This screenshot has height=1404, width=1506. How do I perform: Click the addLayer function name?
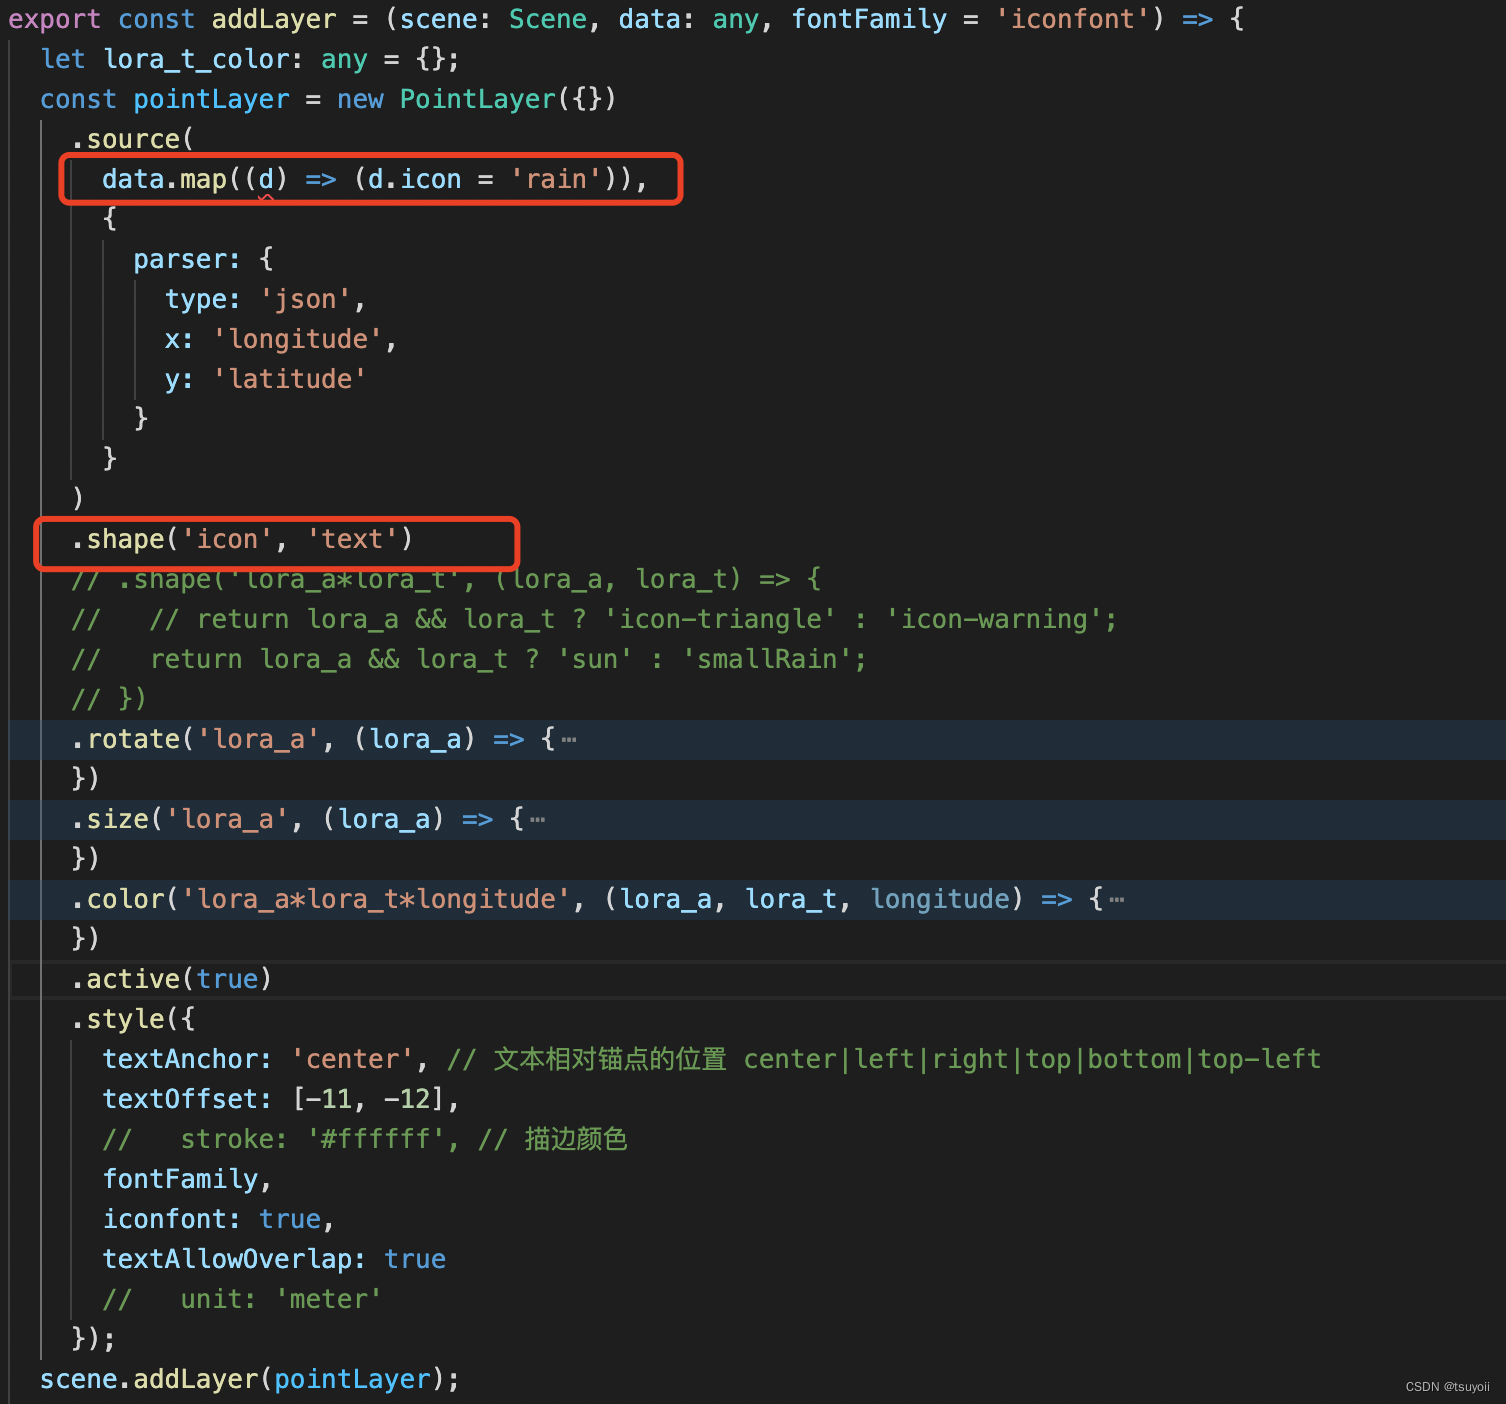click(274, 20)
